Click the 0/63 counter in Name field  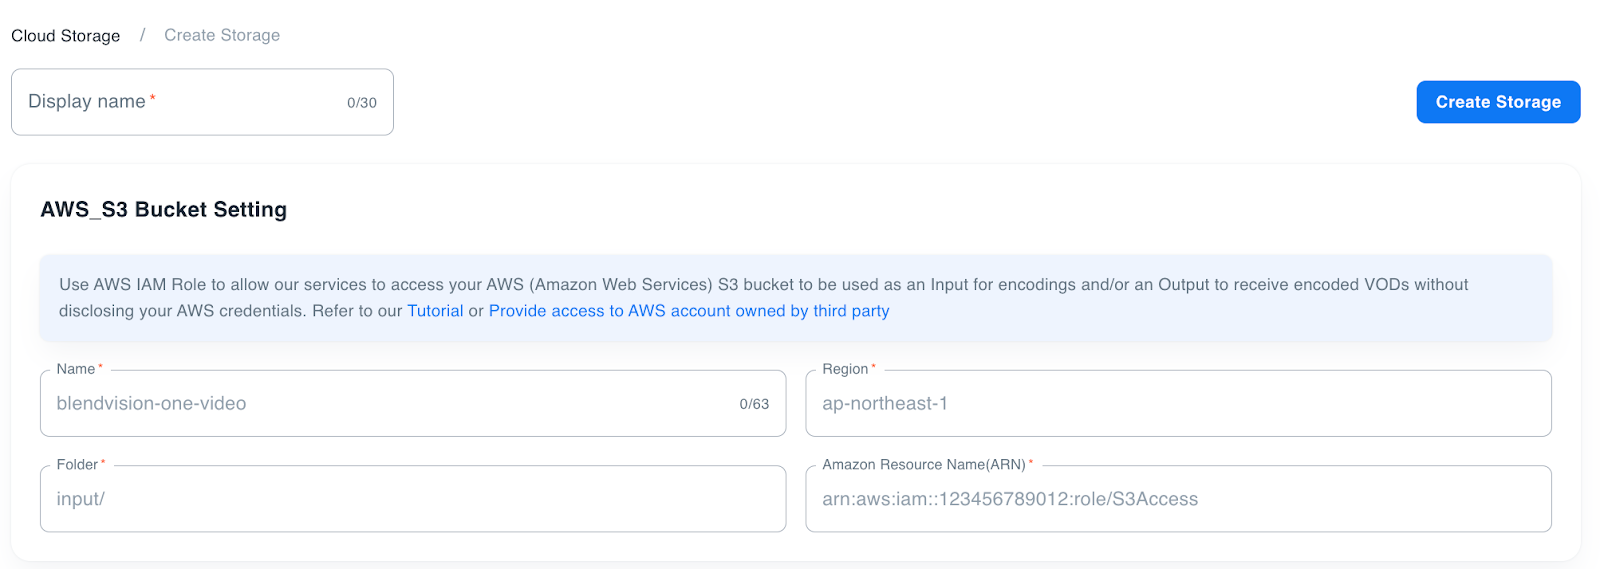pos(754,404)
